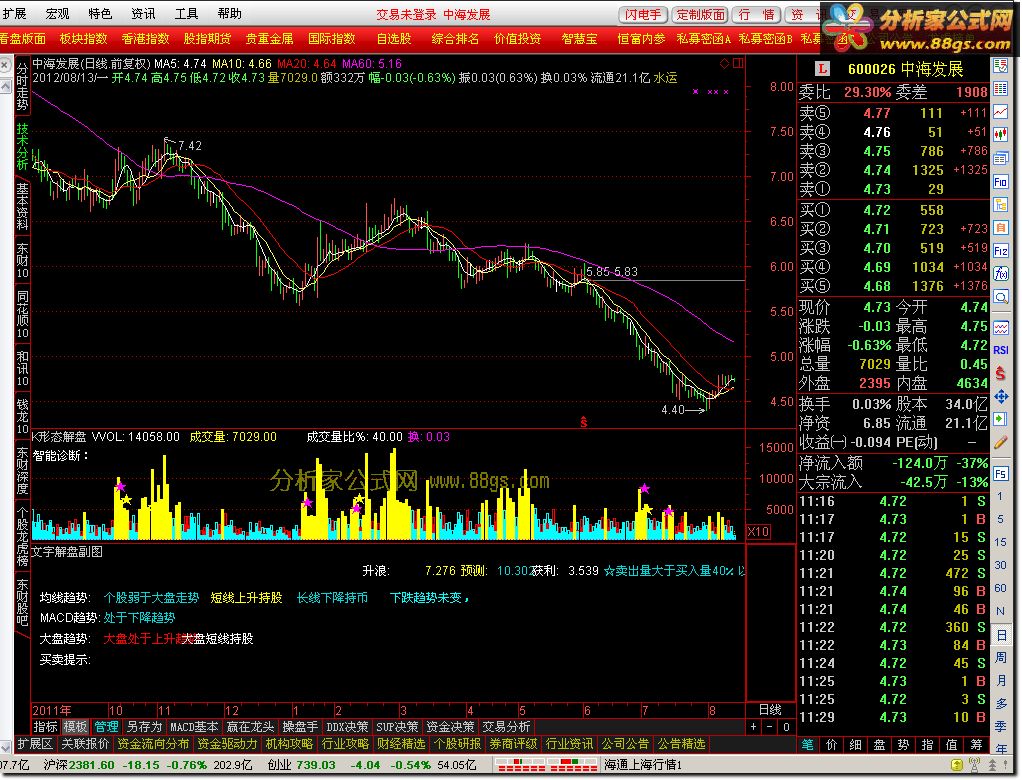This screenshot has height=780, width=1022.
Task: Select the 基本资料 side tab
Action: [22, 207]
